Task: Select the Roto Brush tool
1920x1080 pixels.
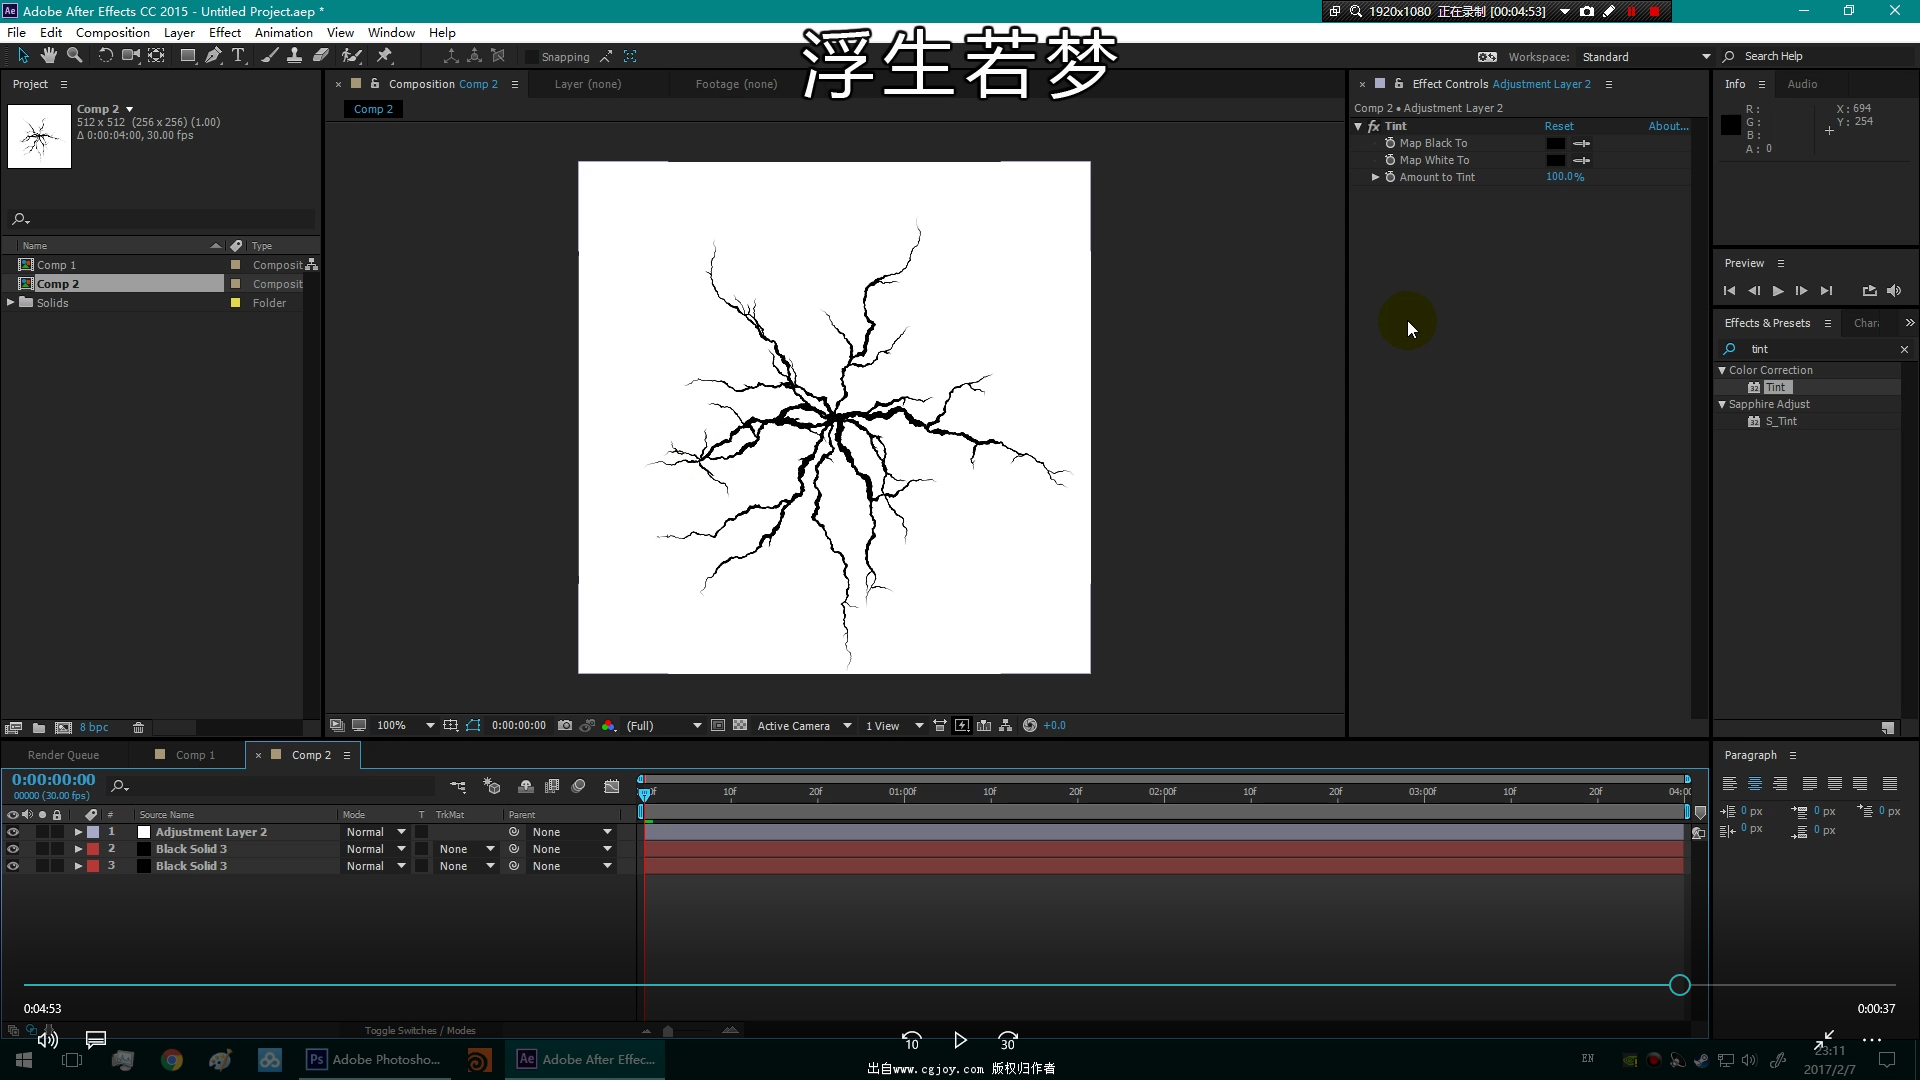Action: (x=351, y=56)
